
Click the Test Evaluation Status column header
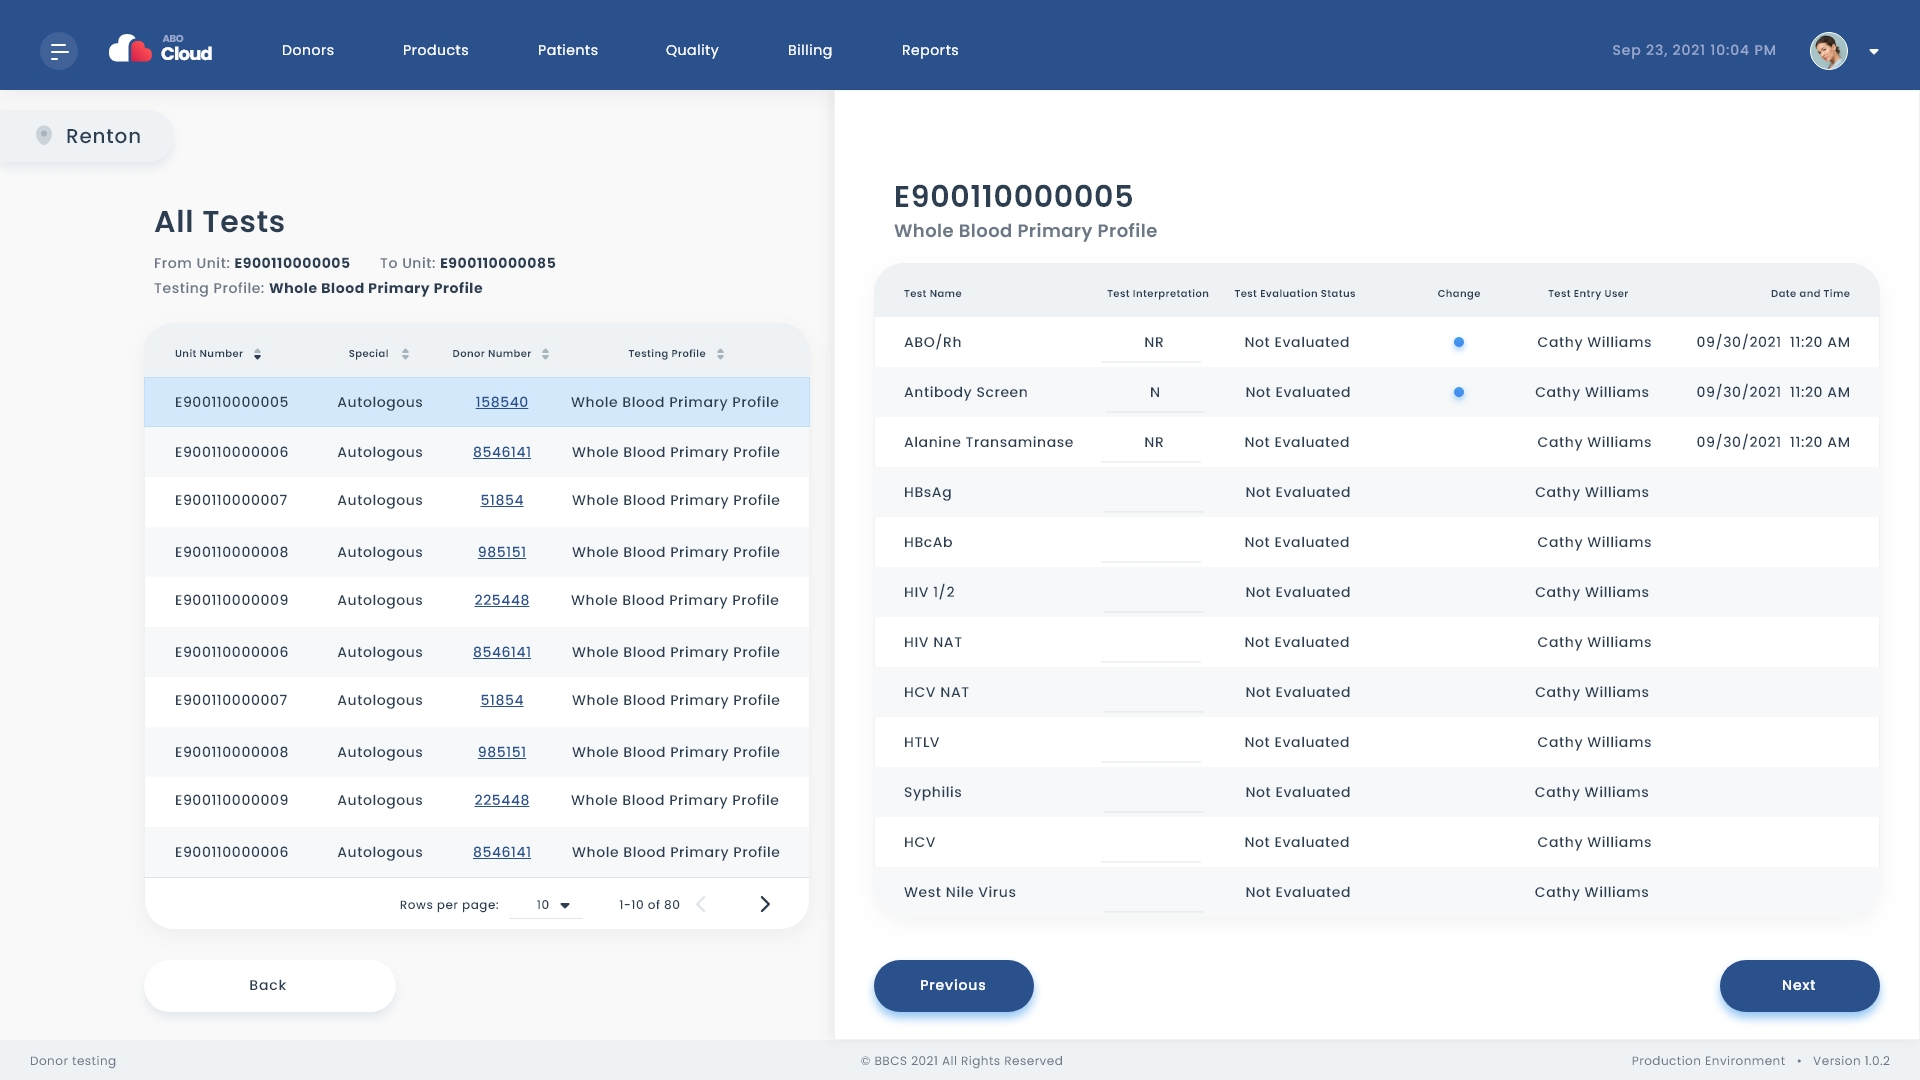click(x=1295, y=294)
